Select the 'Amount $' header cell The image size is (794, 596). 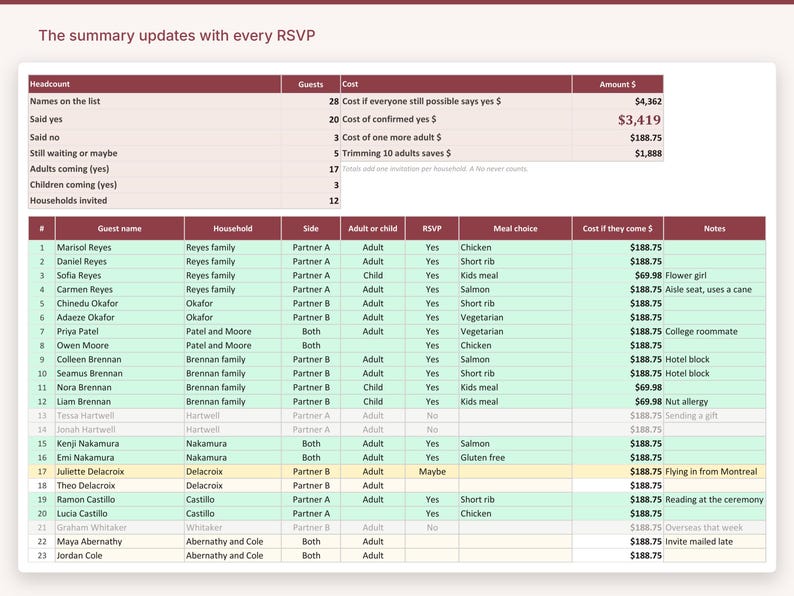(x=617, y=84)
